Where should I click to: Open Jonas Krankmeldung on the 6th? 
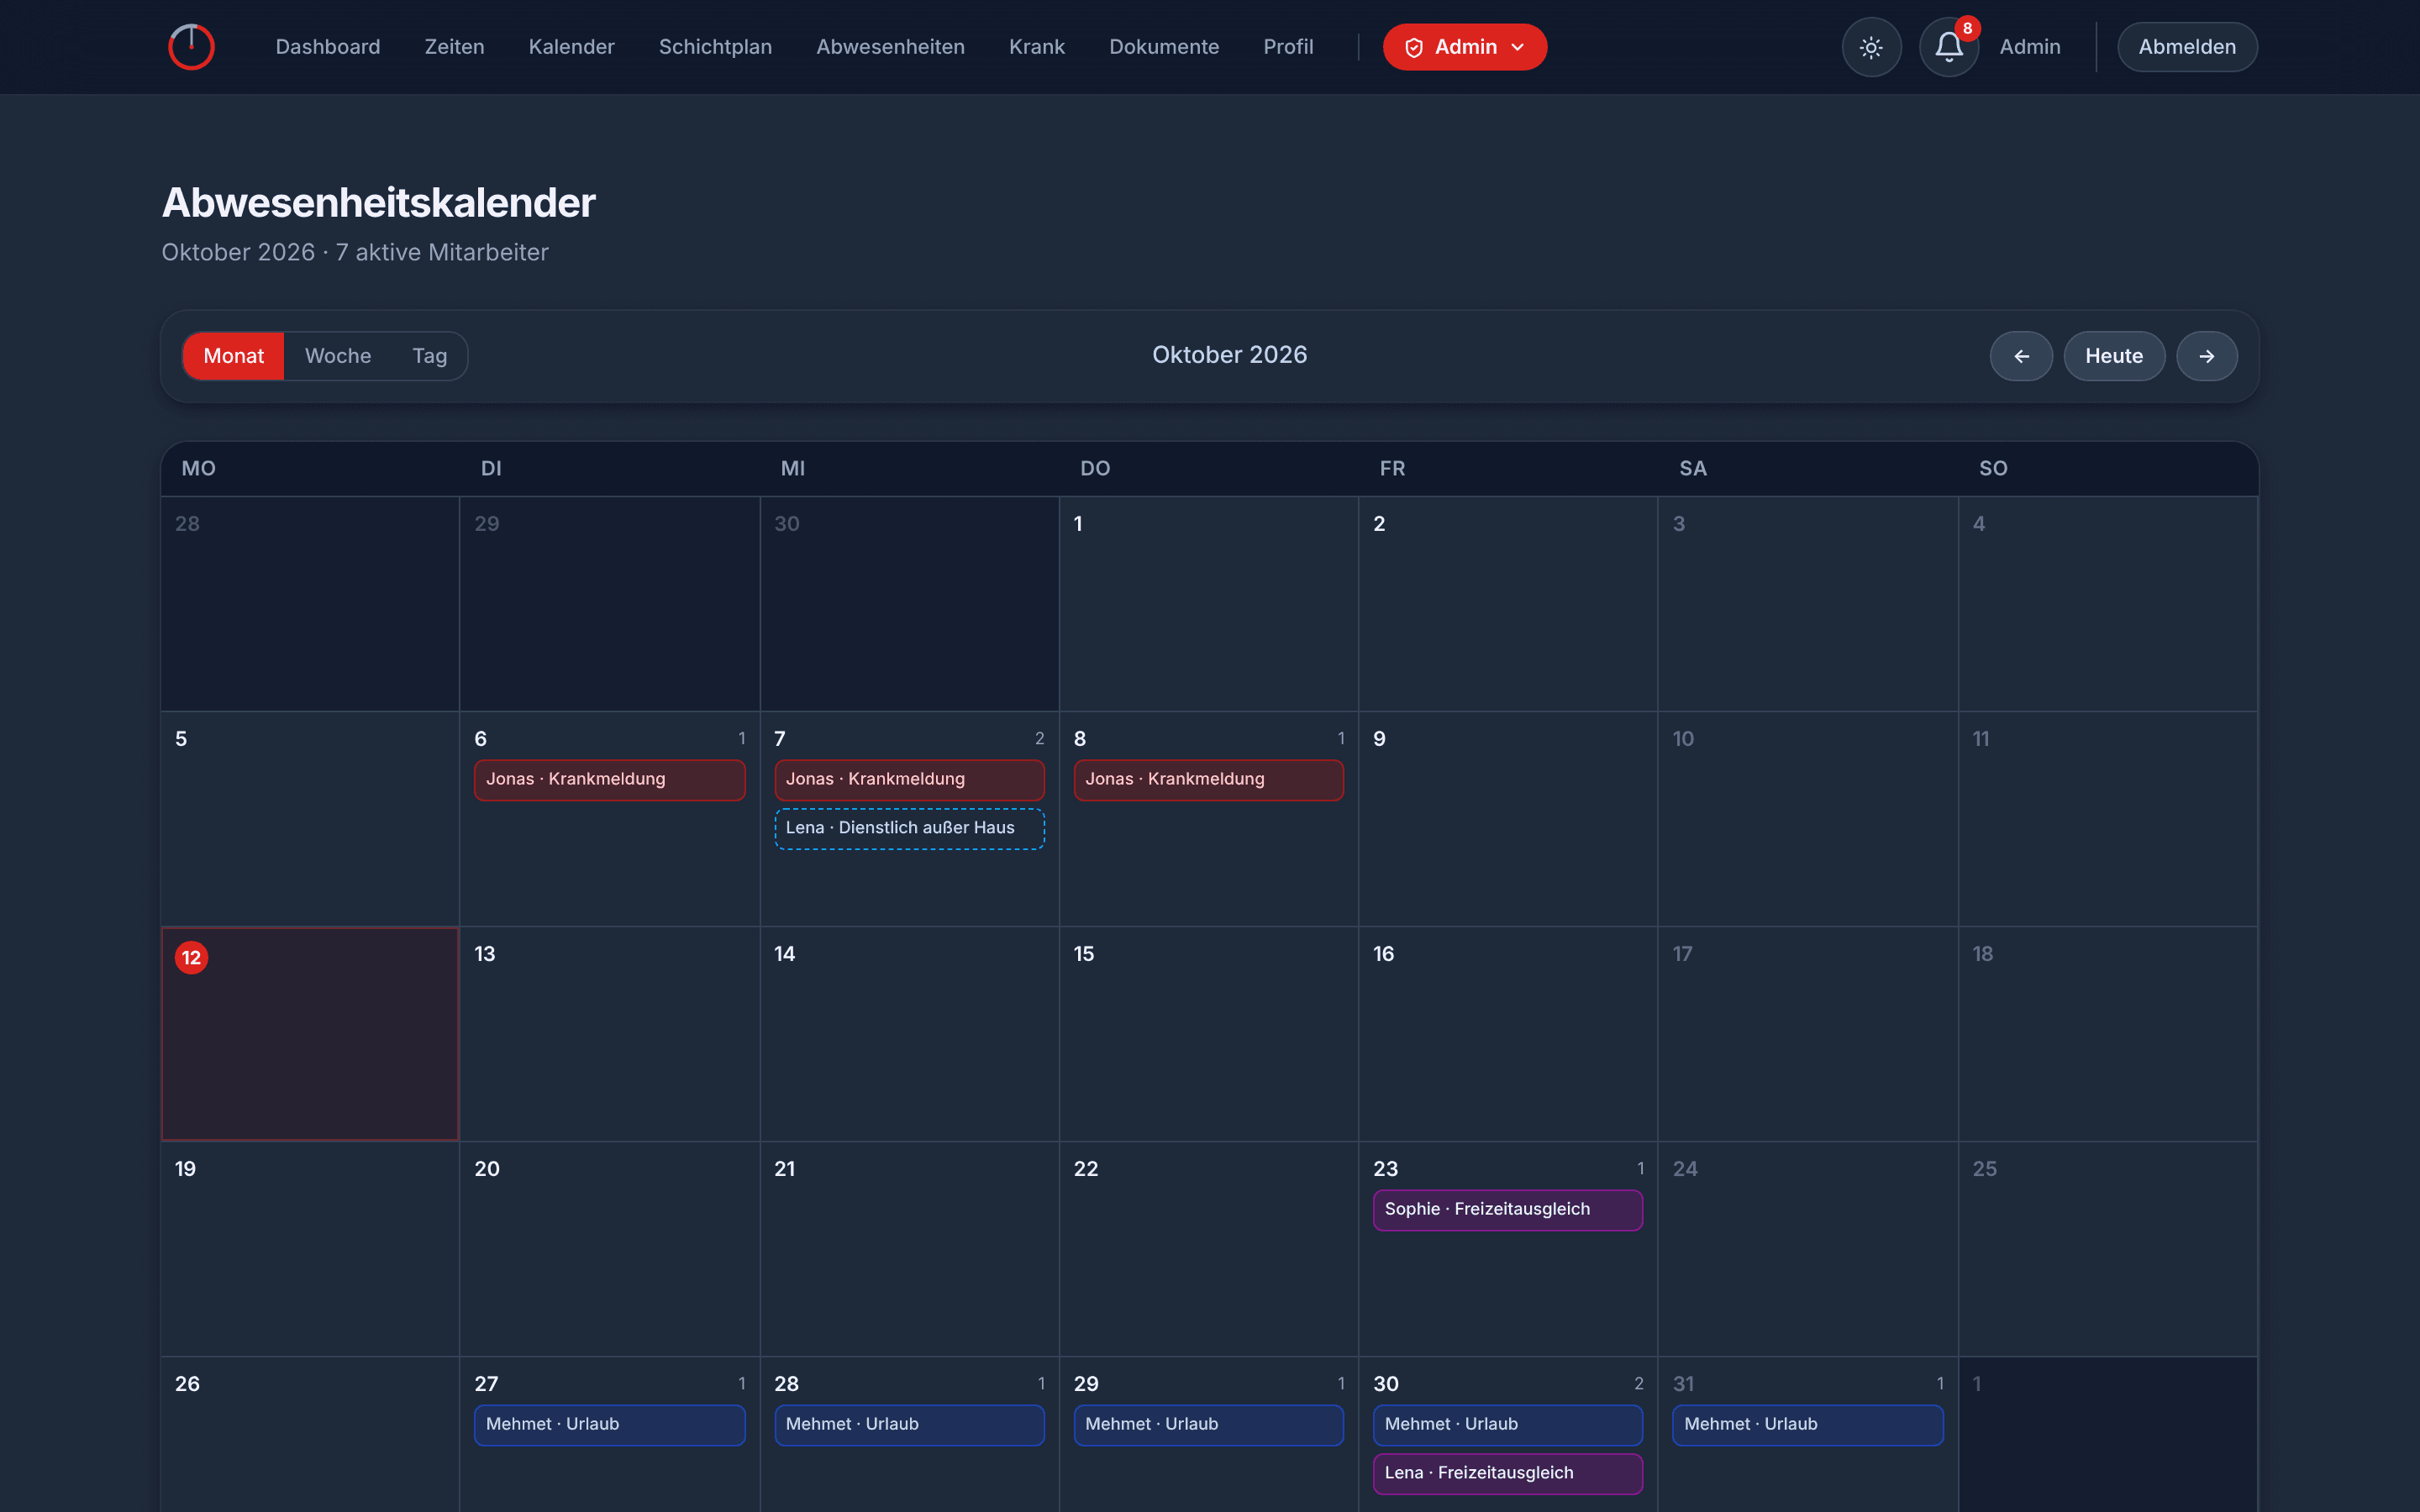[x=609, y=780]
